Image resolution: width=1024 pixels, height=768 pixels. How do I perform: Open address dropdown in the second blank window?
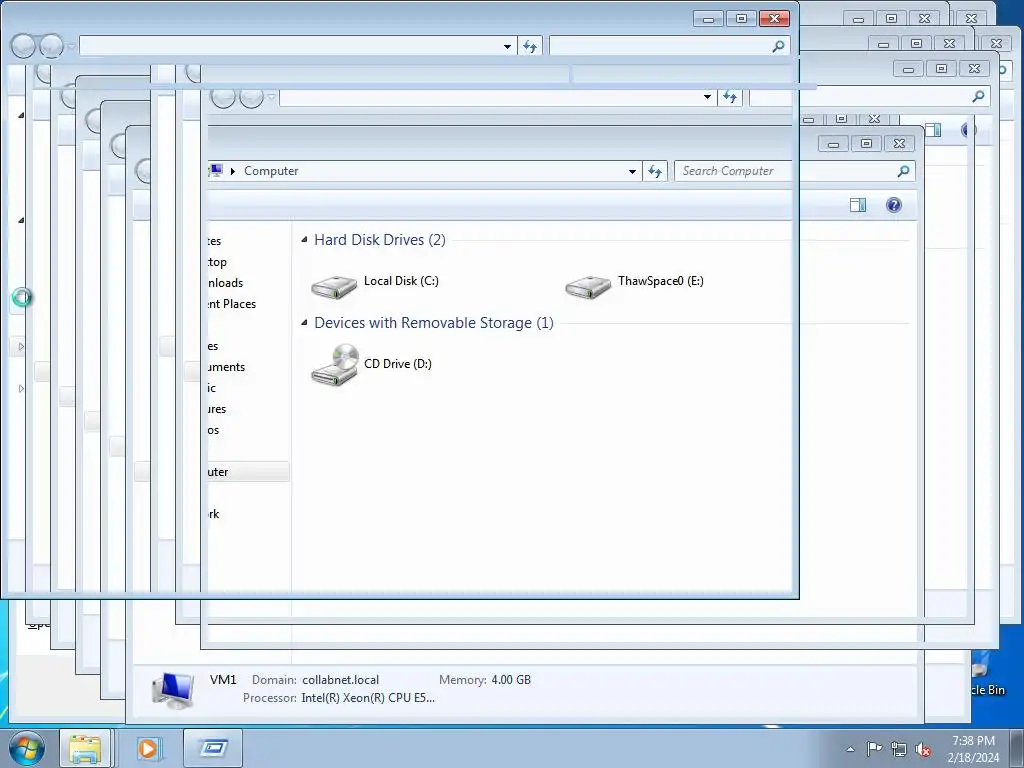click(x=707, y=97)
